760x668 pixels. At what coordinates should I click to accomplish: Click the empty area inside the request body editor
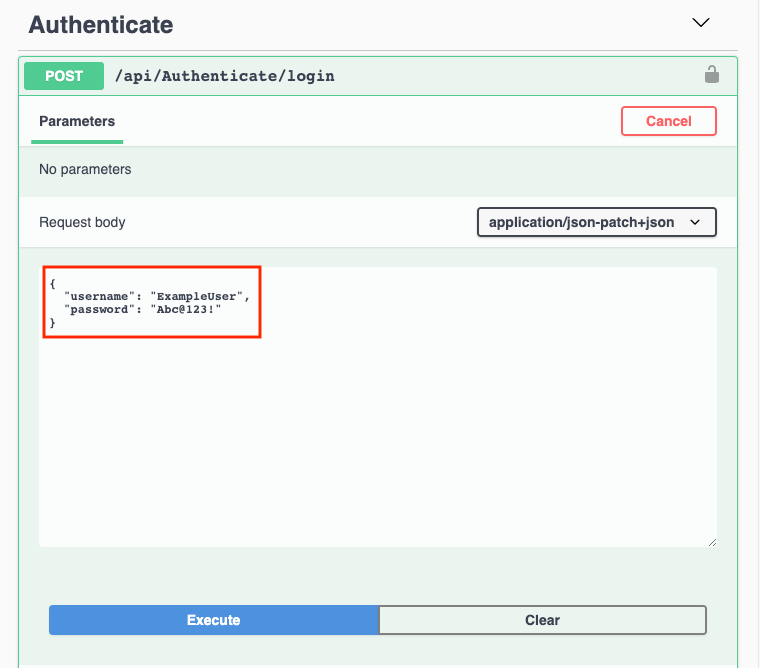point(380,440)
